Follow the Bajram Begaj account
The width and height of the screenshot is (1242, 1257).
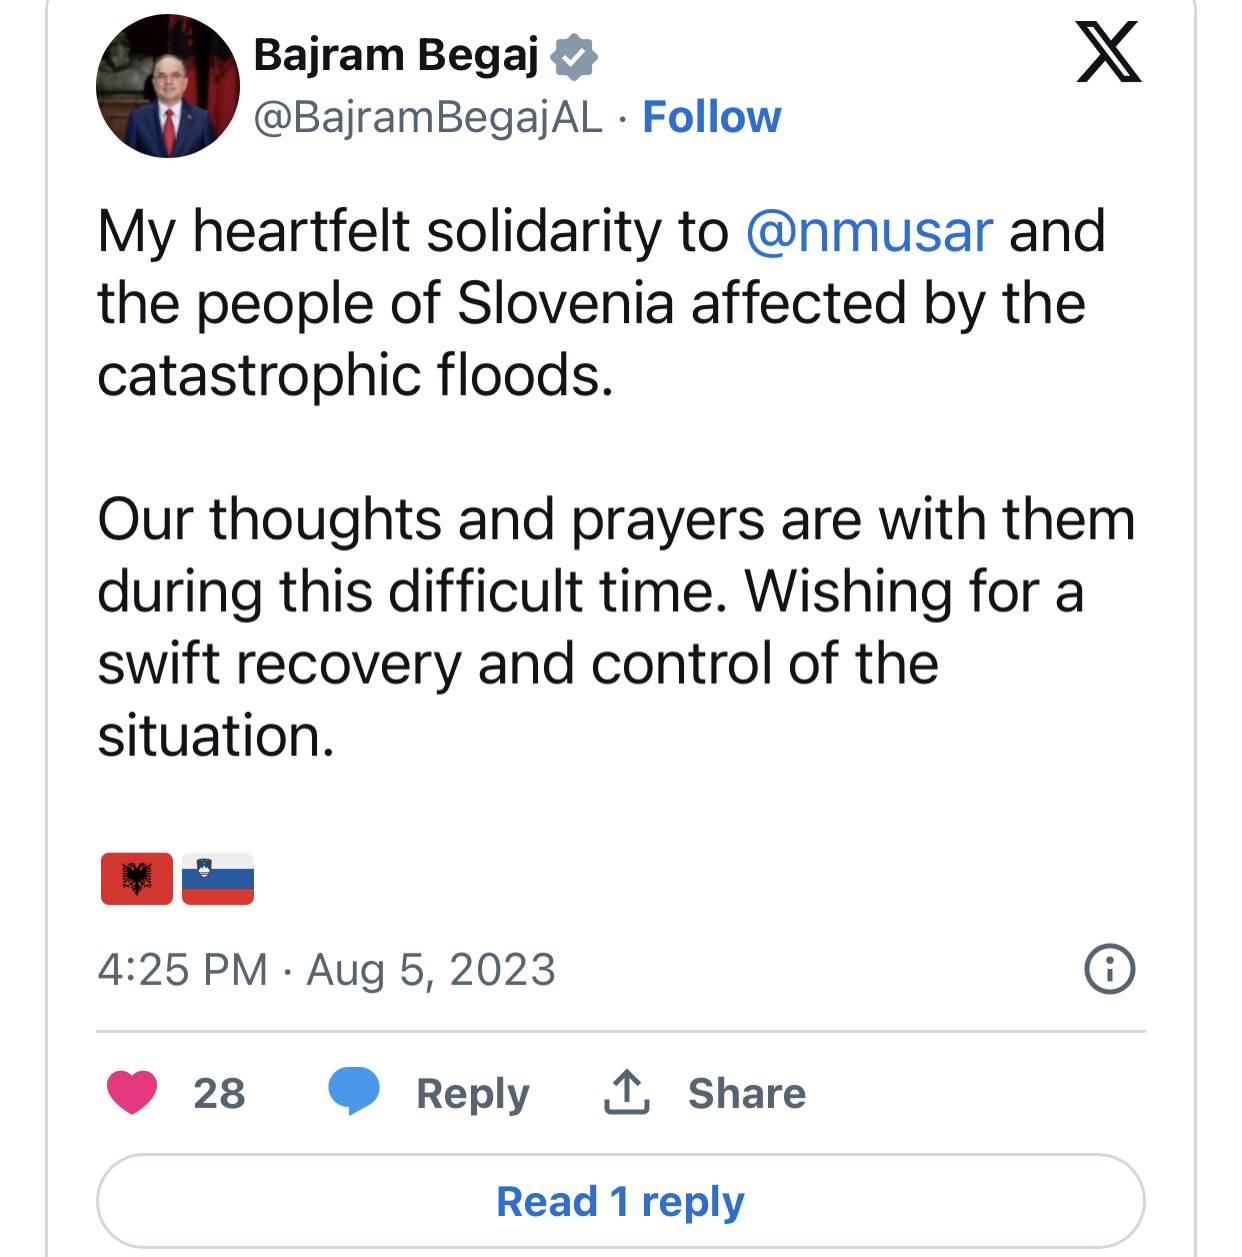click(711, 117)
